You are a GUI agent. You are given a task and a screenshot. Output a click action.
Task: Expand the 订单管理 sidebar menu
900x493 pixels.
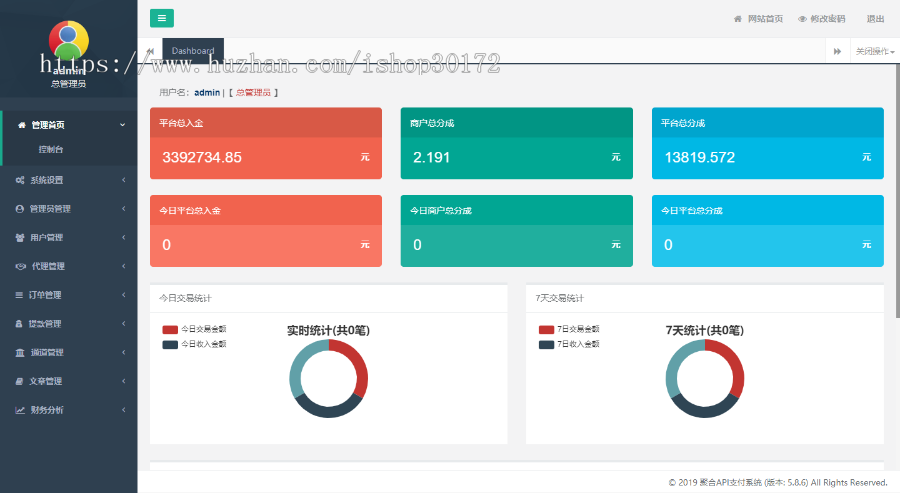click(x=69, y=295)
